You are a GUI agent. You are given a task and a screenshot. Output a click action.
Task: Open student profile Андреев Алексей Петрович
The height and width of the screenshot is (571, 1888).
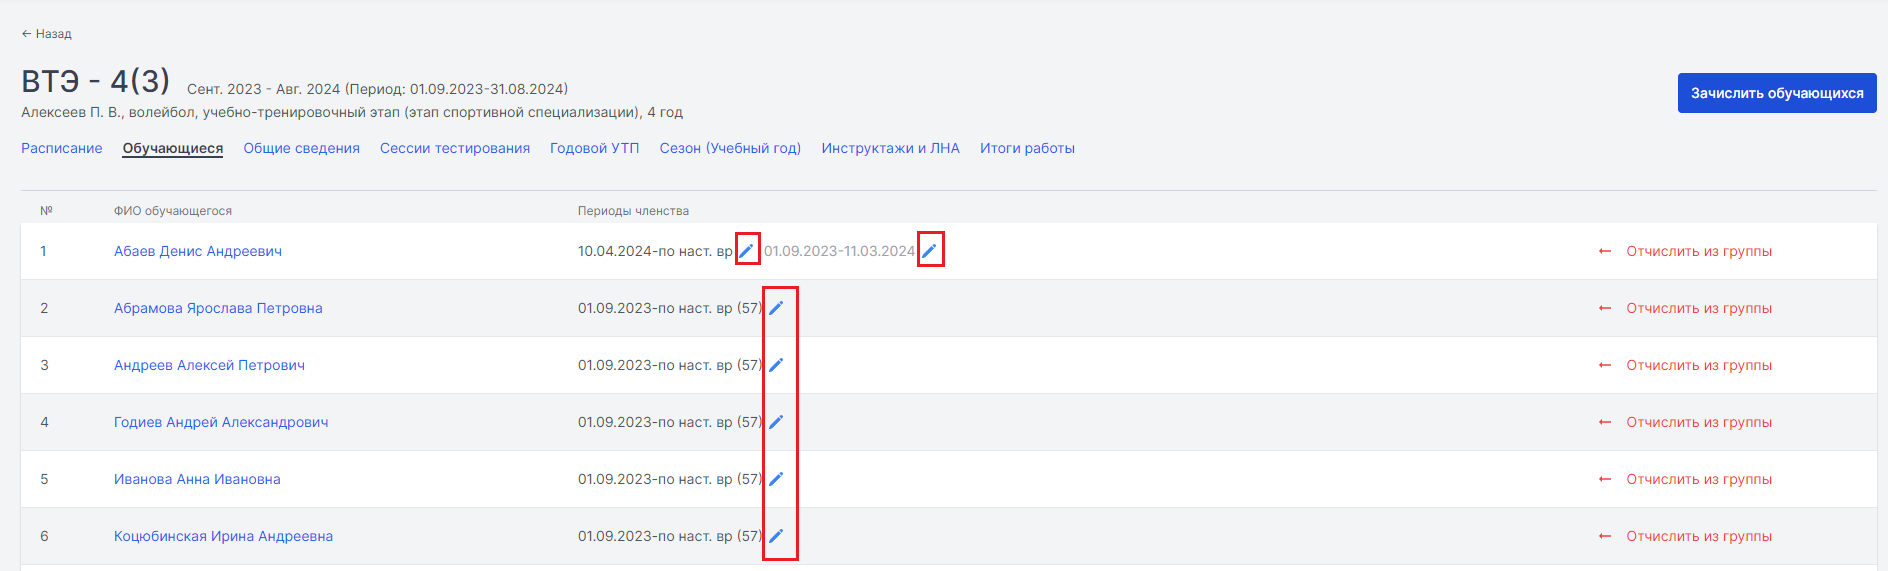(209, 365)
